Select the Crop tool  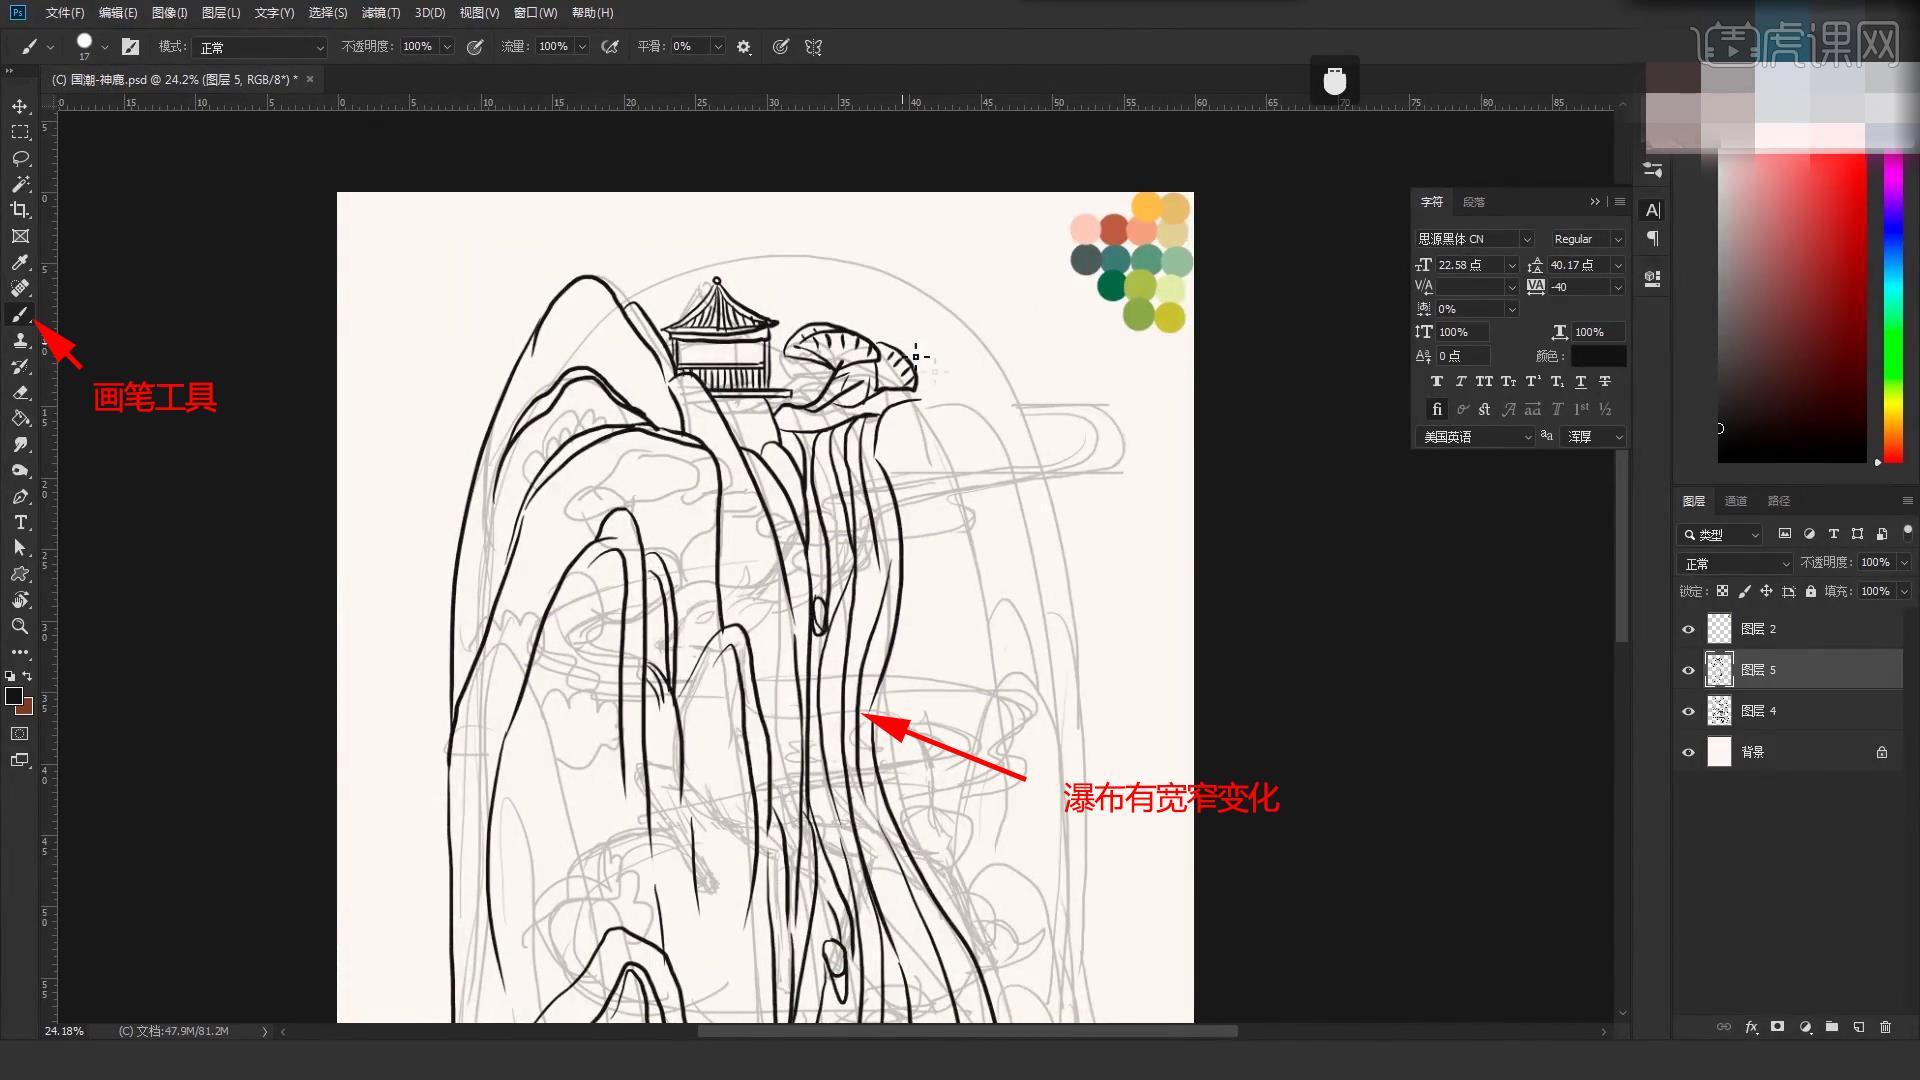click(20, 210)
